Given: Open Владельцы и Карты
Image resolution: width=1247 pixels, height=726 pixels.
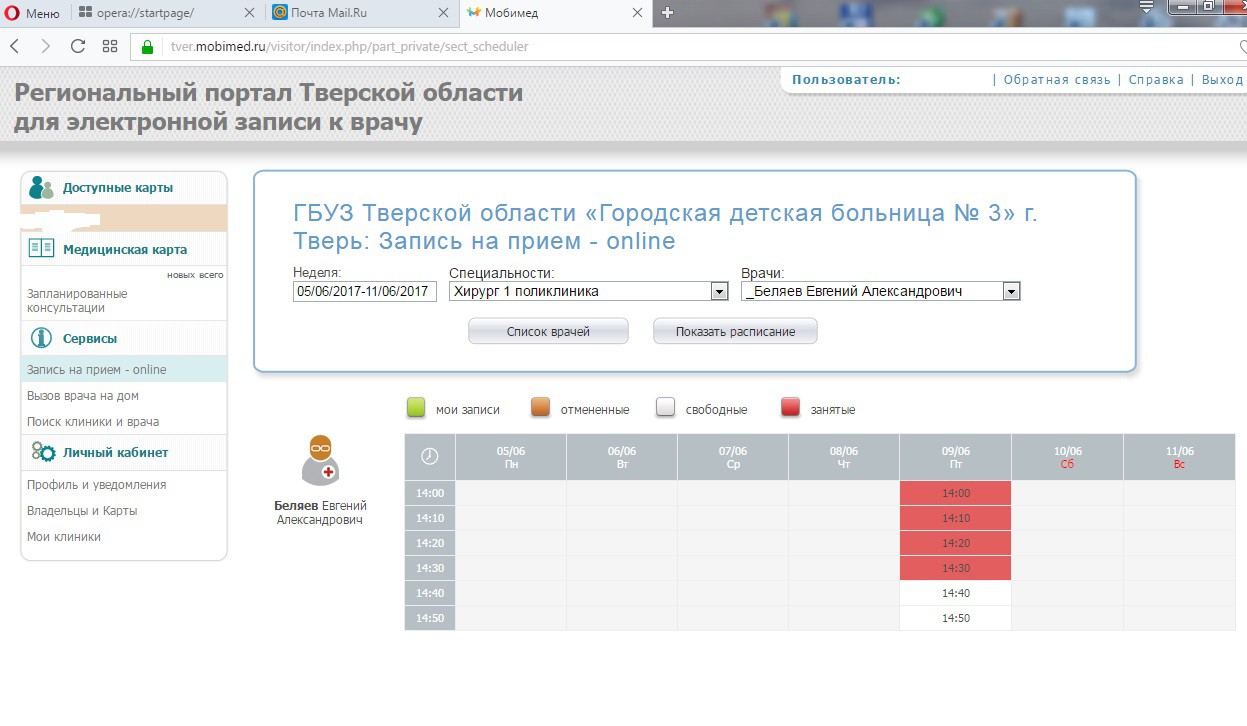Looking at the screenshot, I should [82, 511].
